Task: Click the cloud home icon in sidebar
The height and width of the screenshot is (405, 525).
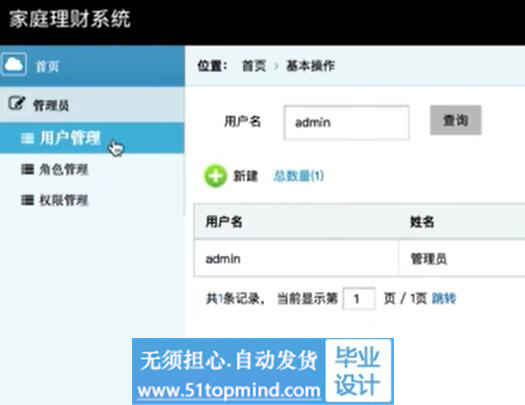Action: pyautogui.click(x=14, y=64)
